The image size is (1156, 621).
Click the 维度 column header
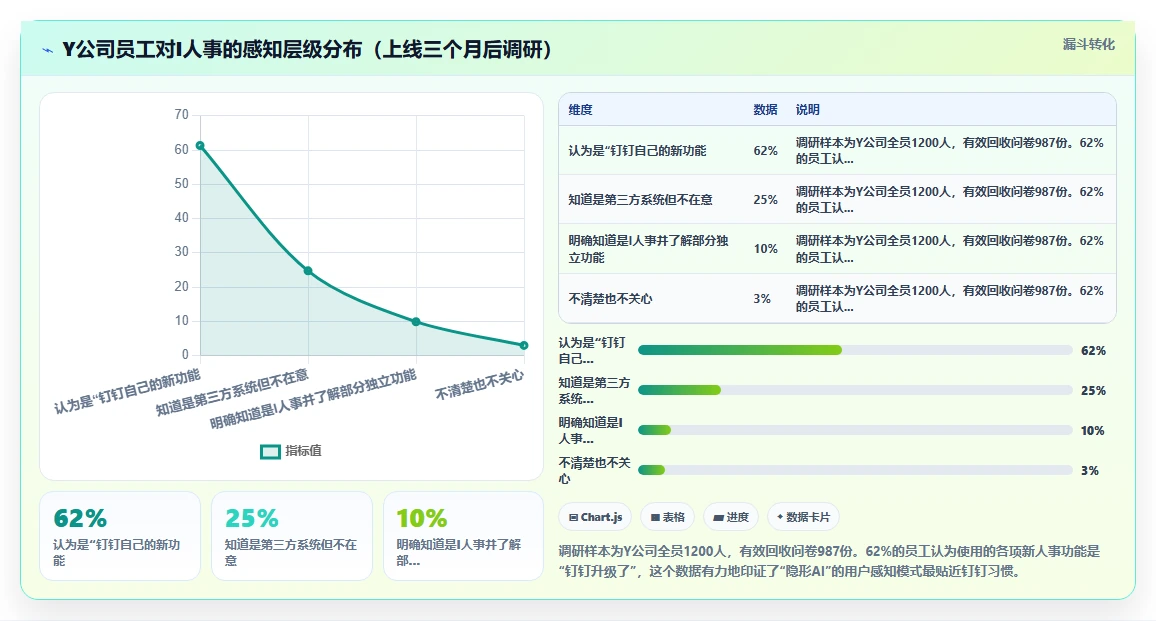(x=580, y=110)
